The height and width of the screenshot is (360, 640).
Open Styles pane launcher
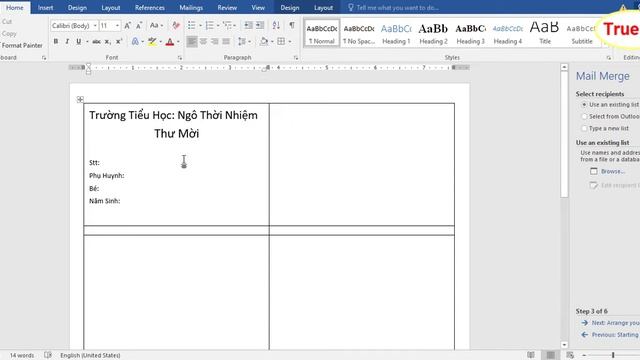609,58
